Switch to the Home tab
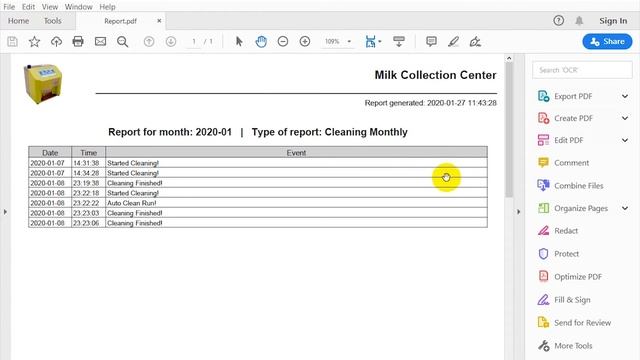Viewport: 640px width, 360px height. click(18, 21)
